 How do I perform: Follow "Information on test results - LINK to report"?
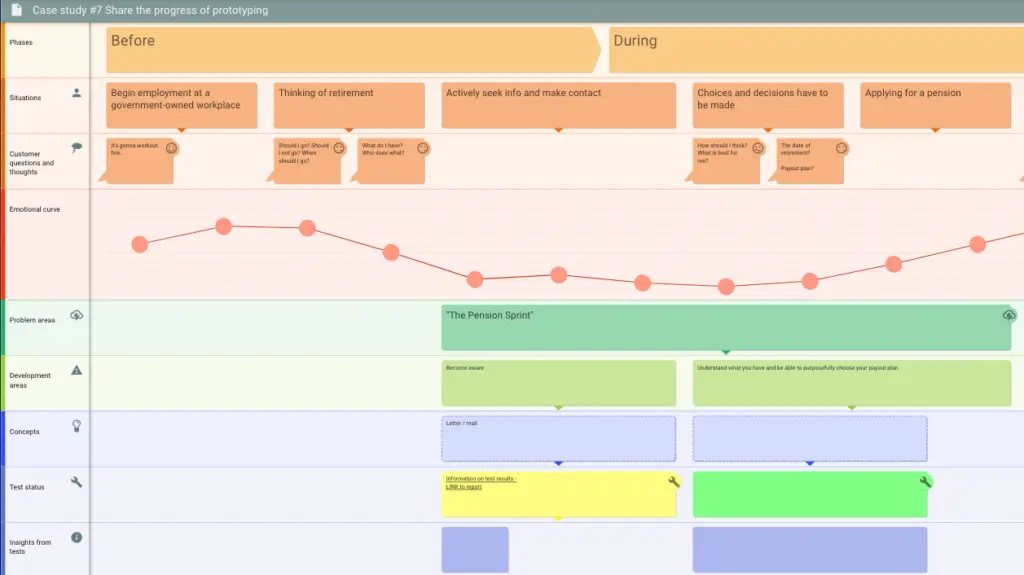click(481, 483)
